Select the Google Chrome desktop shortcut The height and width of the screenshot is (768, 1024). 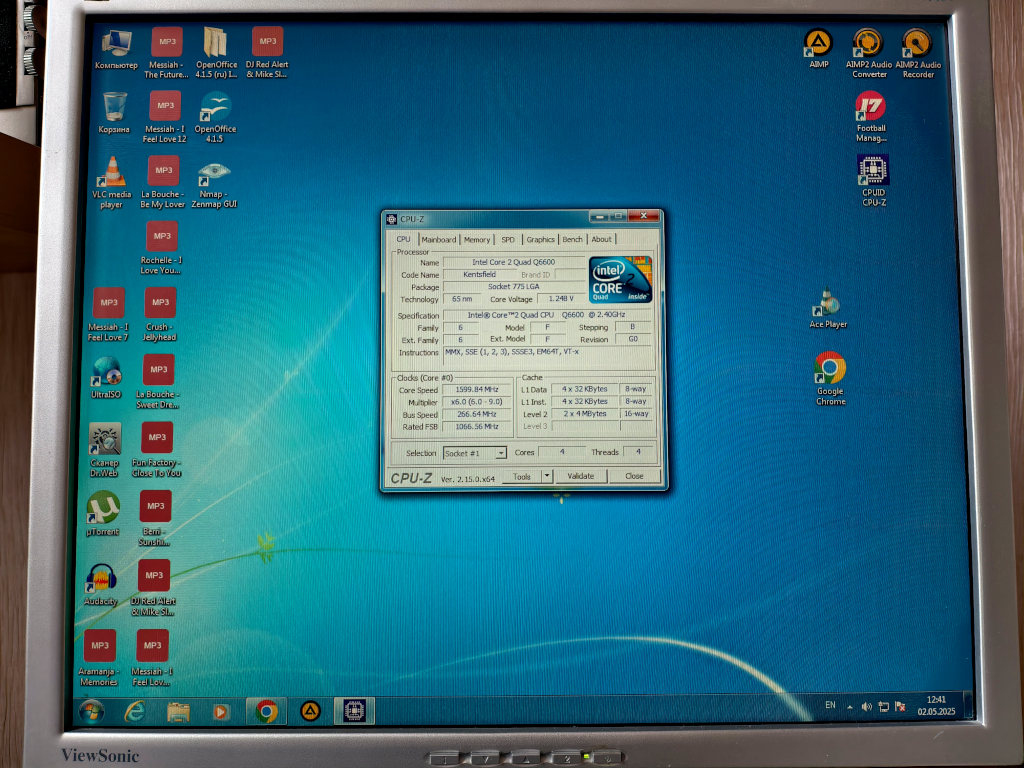830,379
